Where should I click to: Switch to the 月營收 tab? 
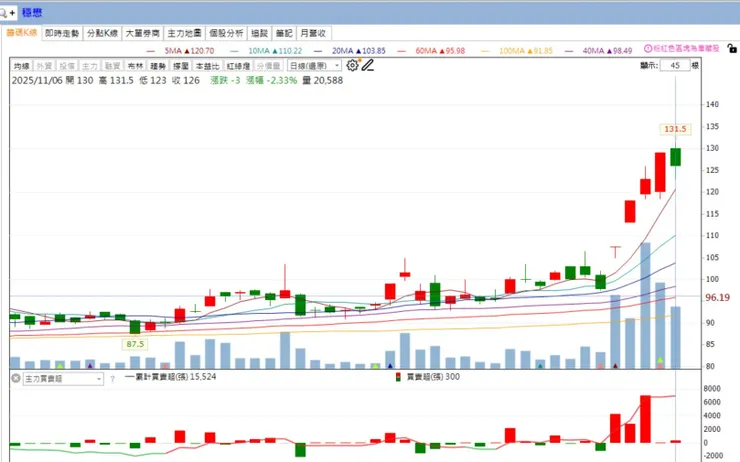(x=313, y=33)
